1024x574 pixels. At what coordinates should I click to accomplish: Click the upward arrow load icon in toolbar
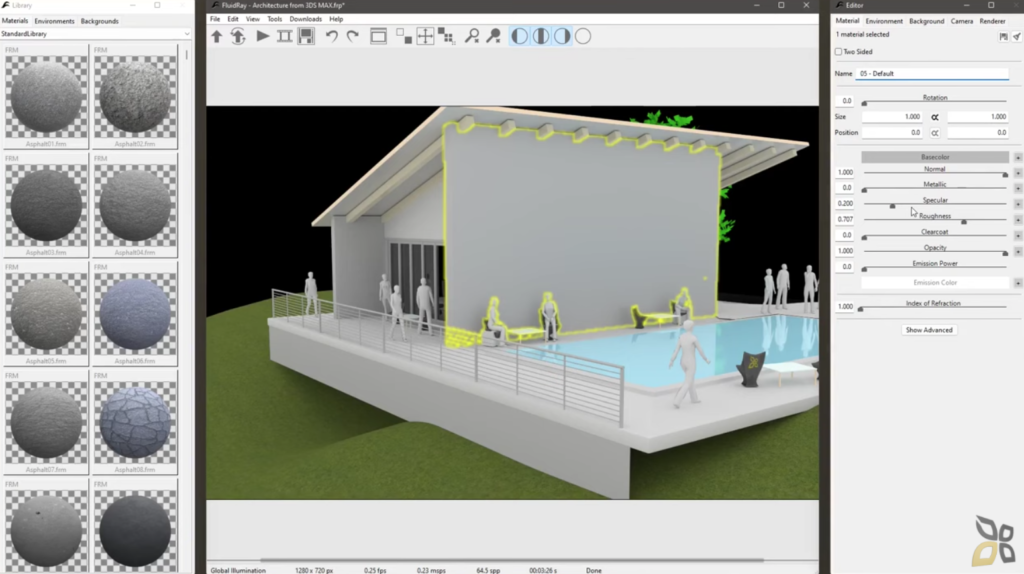tap(217, 37)
